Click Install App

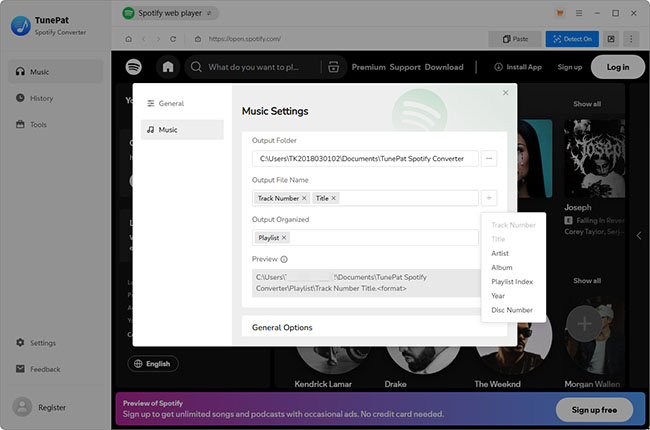pyautogui.click(x=518, y=67)
